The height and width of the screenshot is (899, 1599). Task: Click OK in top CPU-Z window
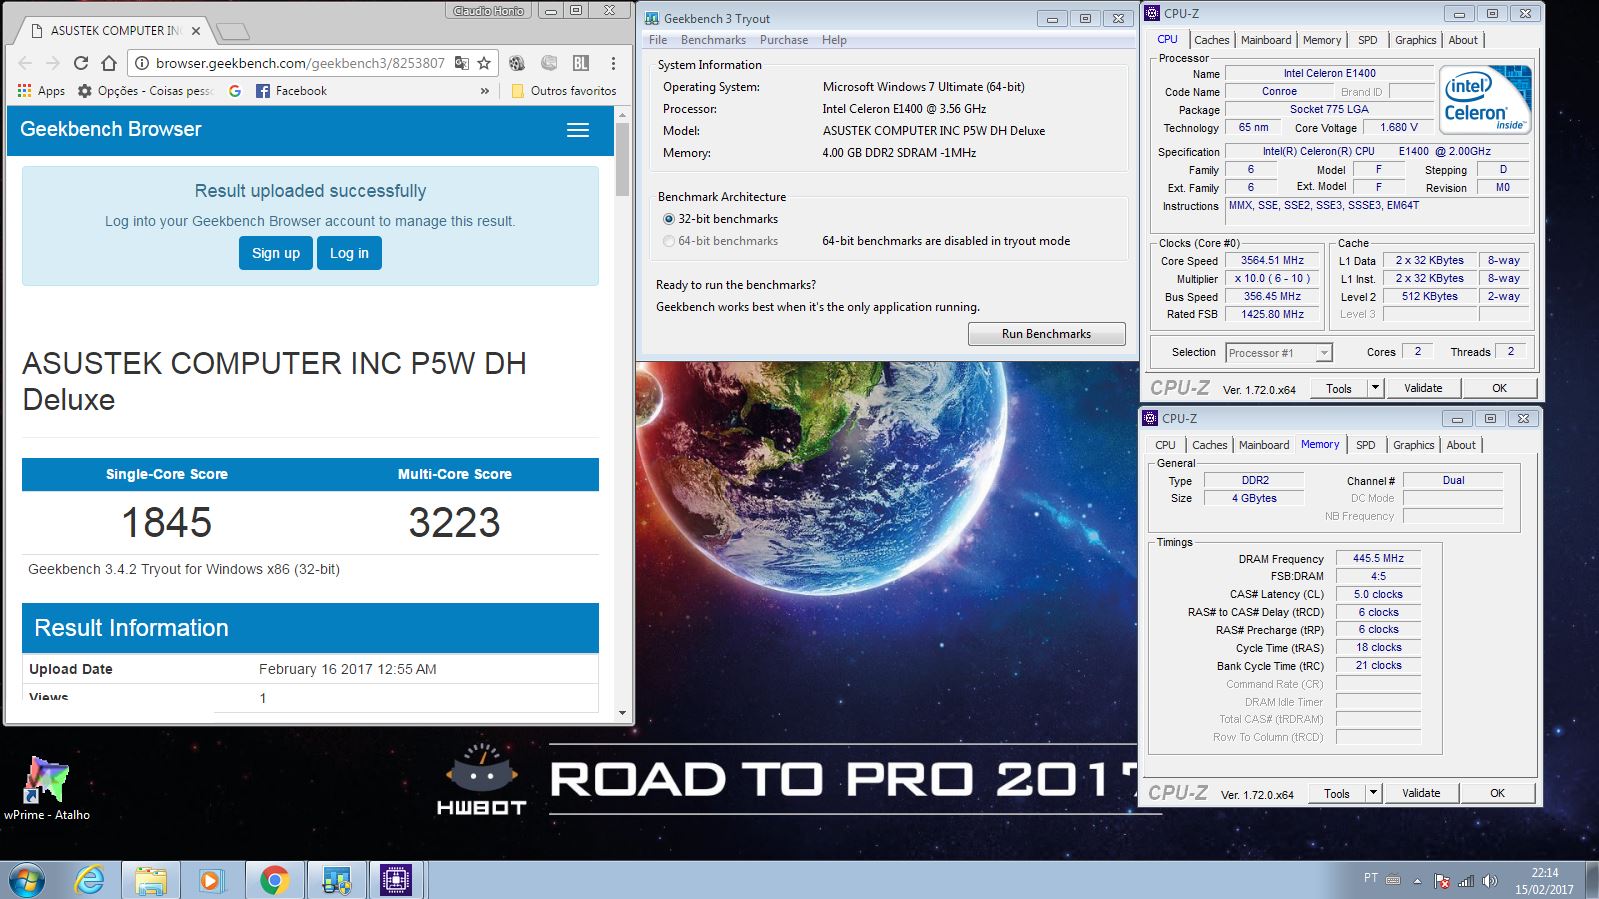pyautogui.click(x=1499, y=388)
